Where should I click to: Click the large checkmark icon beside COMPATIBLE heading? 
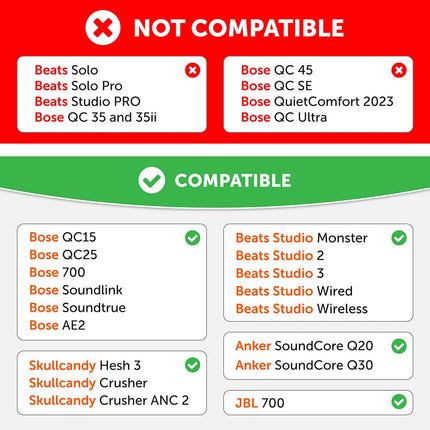click(x=152, y=180)
